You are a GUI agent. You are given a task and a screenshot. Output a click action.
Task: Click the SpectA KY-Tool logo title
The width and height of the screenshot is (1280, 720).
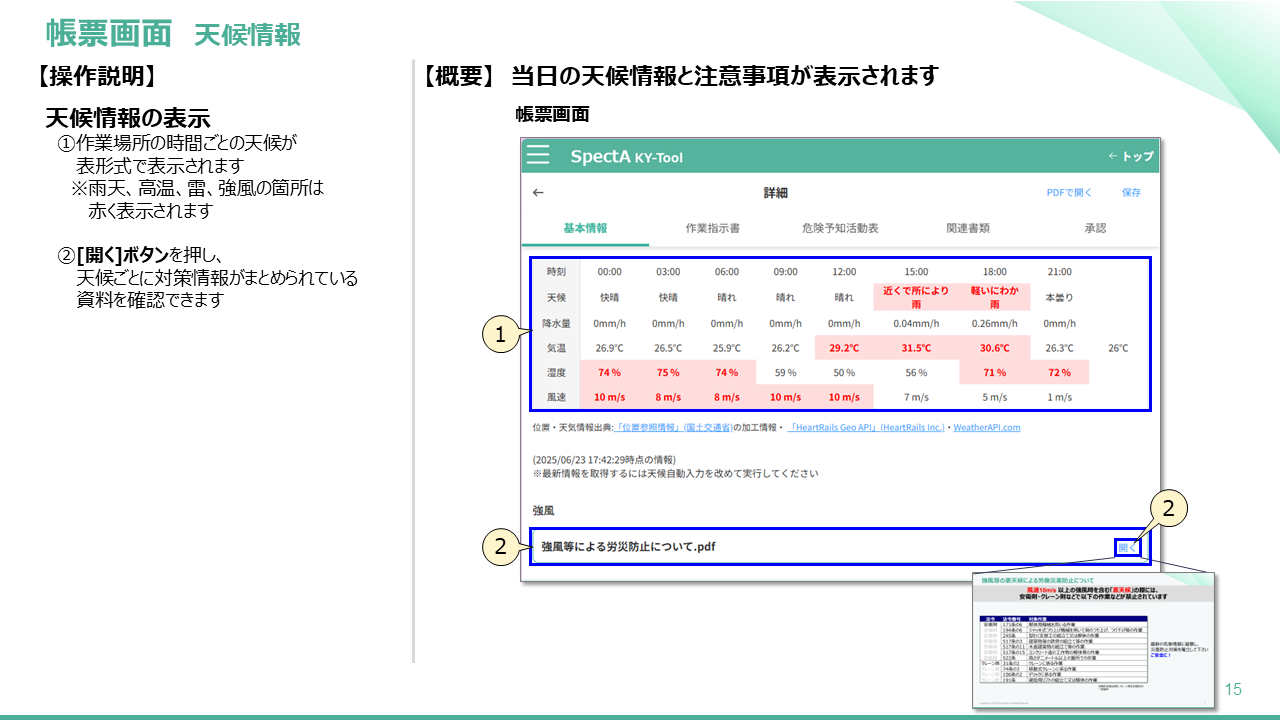[x=626, y=156]
